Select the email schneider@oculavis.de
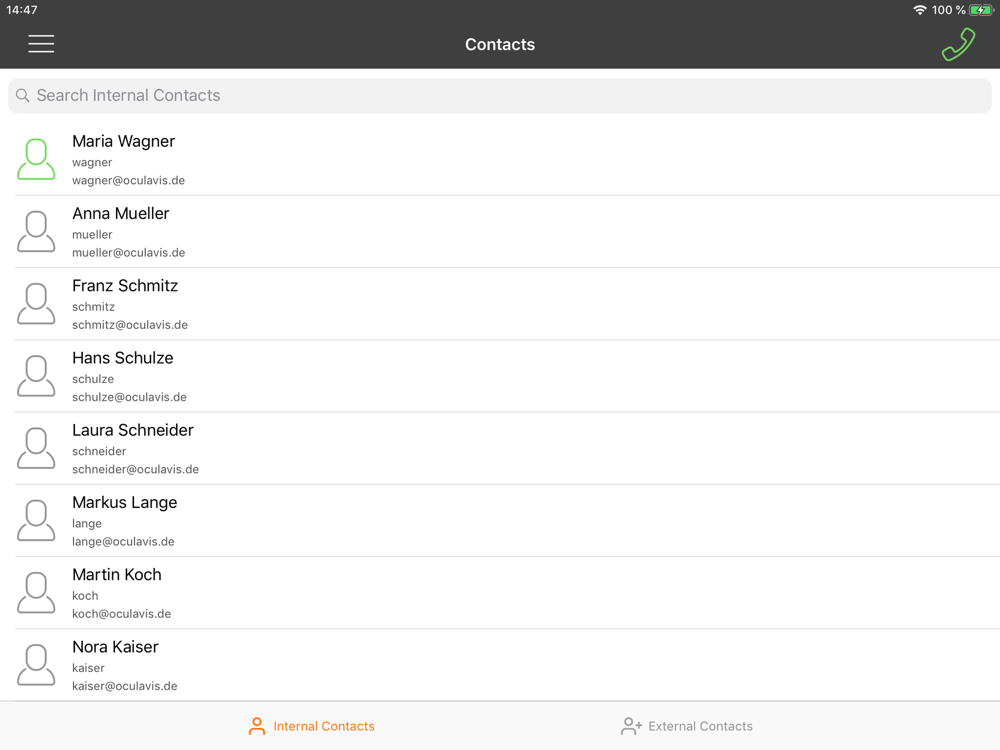The image size is (1000, 750). 135,469
